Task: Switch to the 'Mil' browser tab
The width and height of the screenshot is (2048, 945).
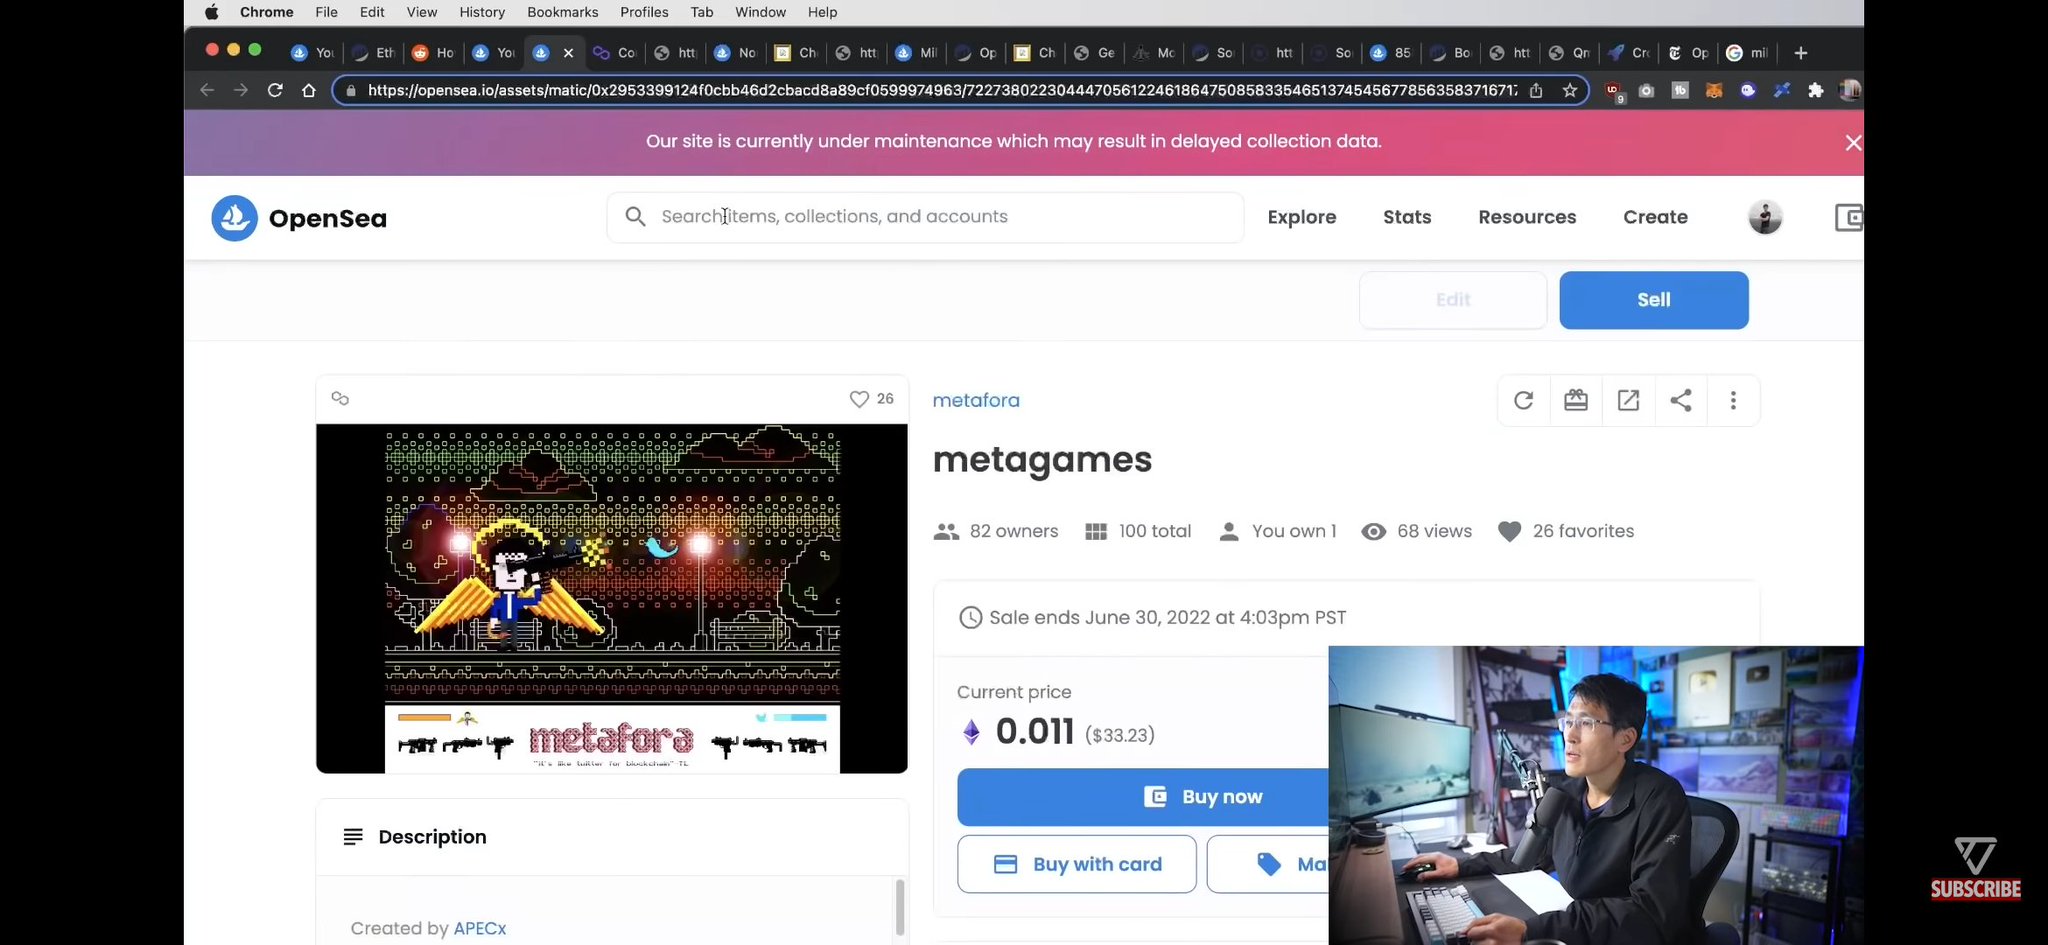Action: (x=917, y=53)
